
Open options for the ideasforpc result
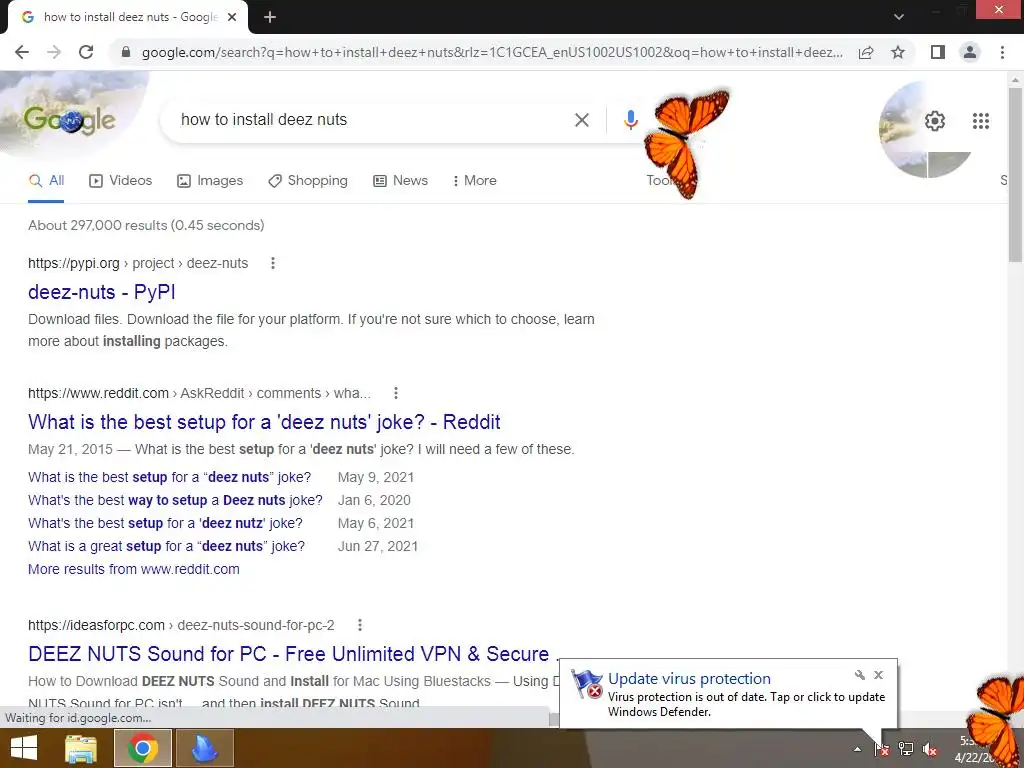pyautogui.click(x=360, y=625)
